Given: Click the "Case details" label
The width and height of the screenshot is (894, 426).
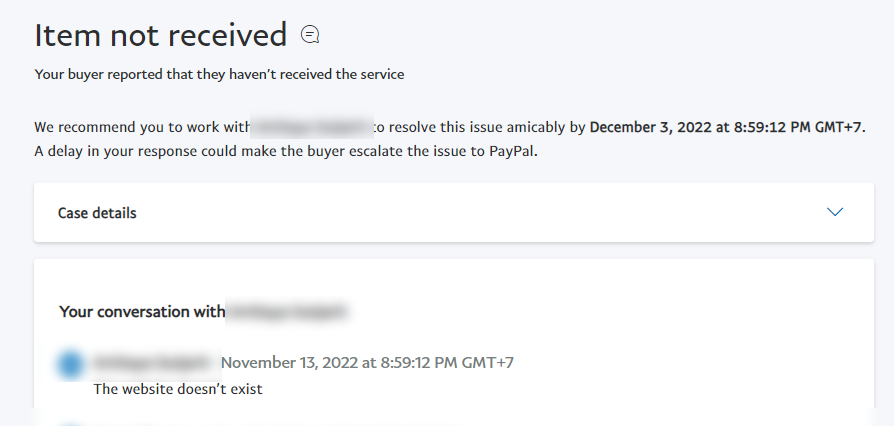Looking at the screenshot, I should click(97, 213).
